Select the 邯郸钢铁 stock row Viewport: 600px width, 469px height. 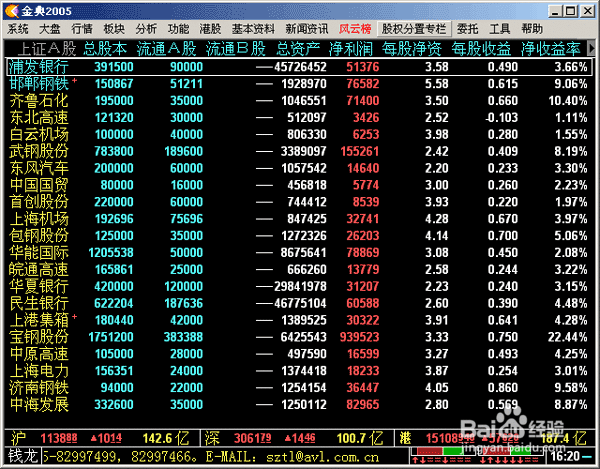click(299, 84)
